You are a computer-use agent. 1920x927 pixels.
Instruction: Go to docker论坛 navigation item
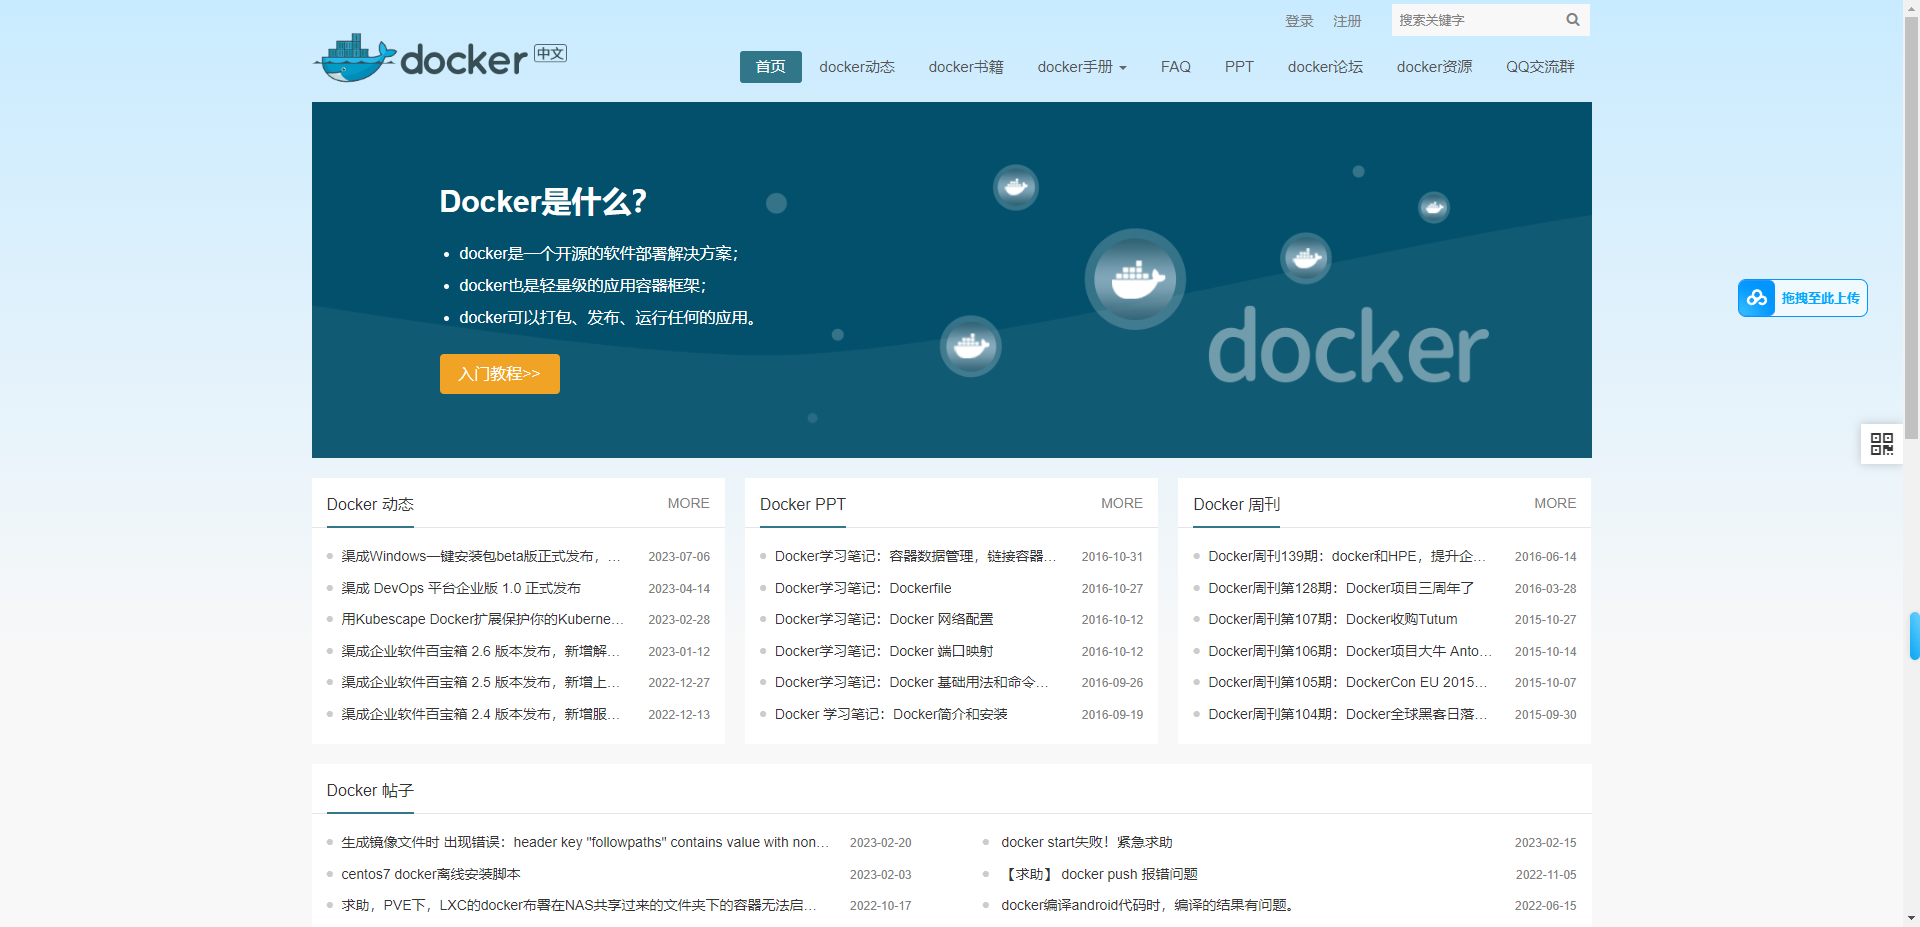click(1325, 67)
